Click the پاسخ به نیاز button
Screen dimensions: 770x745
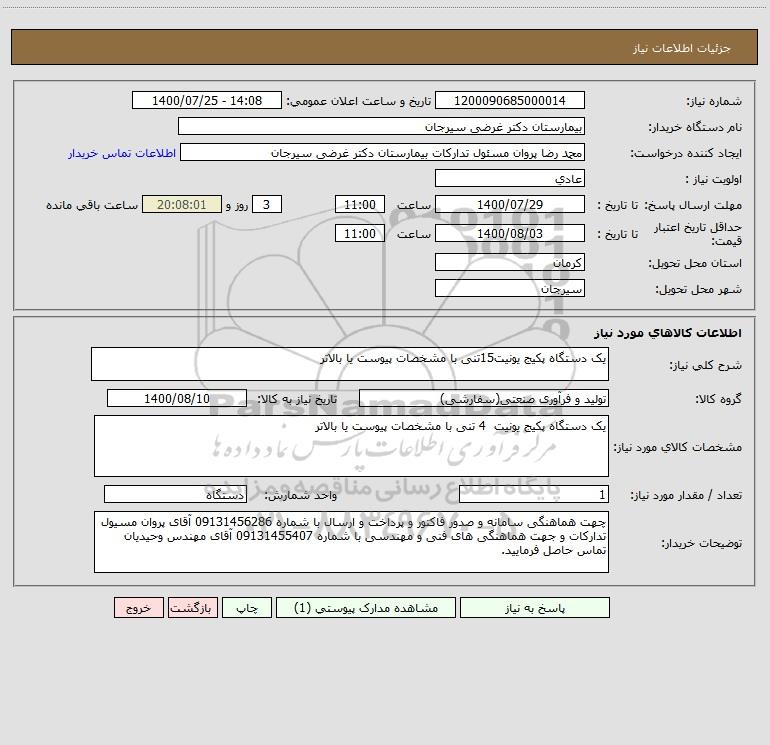point(535,607)
